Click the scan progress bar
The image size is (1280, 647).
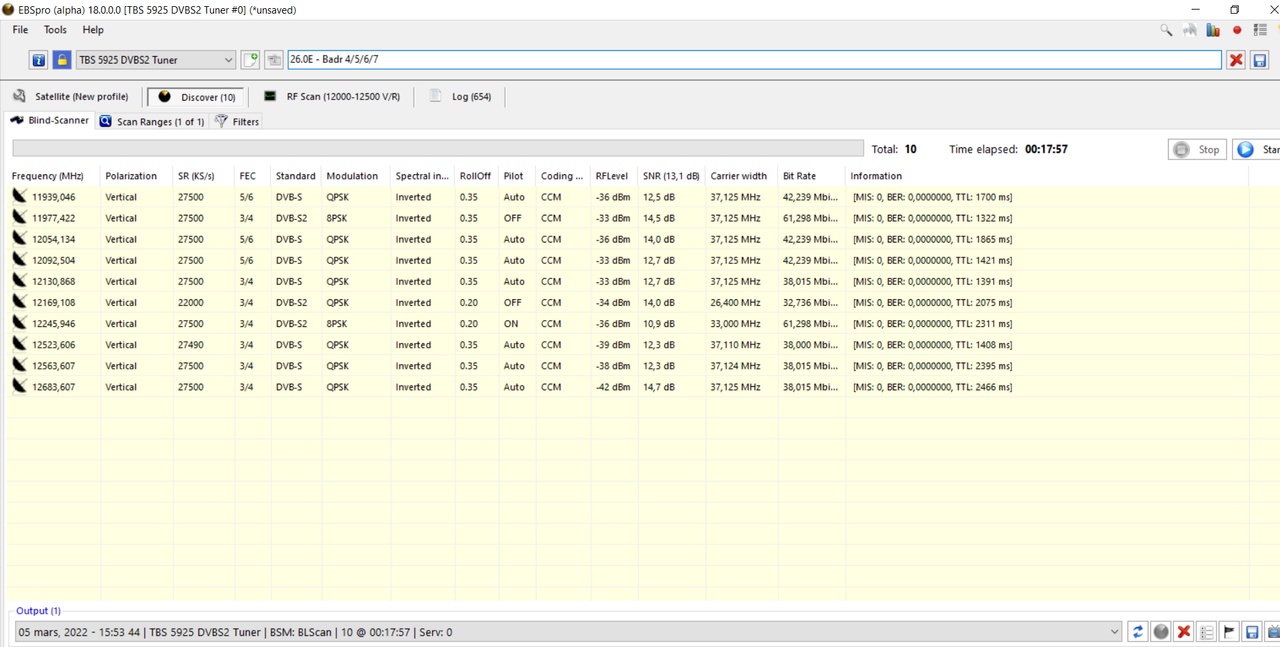(438, 149)
